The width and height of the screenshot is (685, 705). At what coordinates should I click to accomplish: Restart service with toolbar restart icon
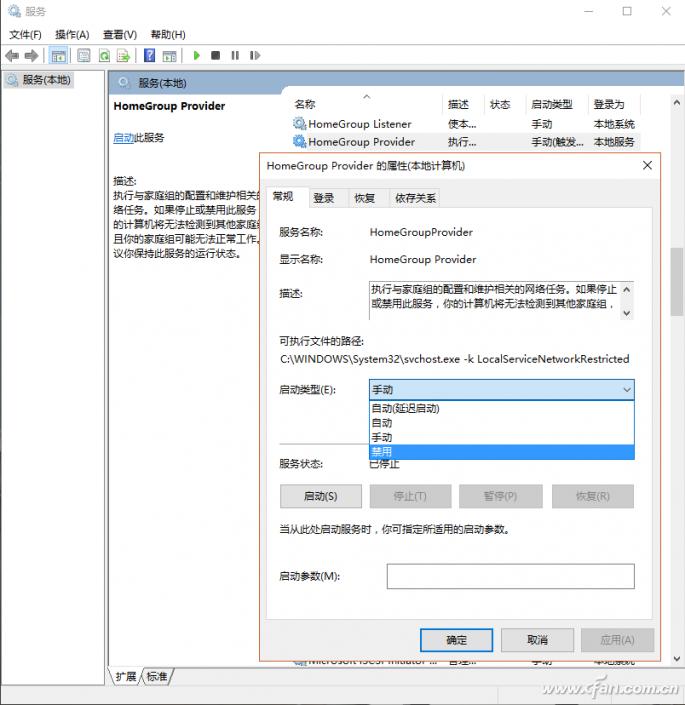(x=254, y=55)
